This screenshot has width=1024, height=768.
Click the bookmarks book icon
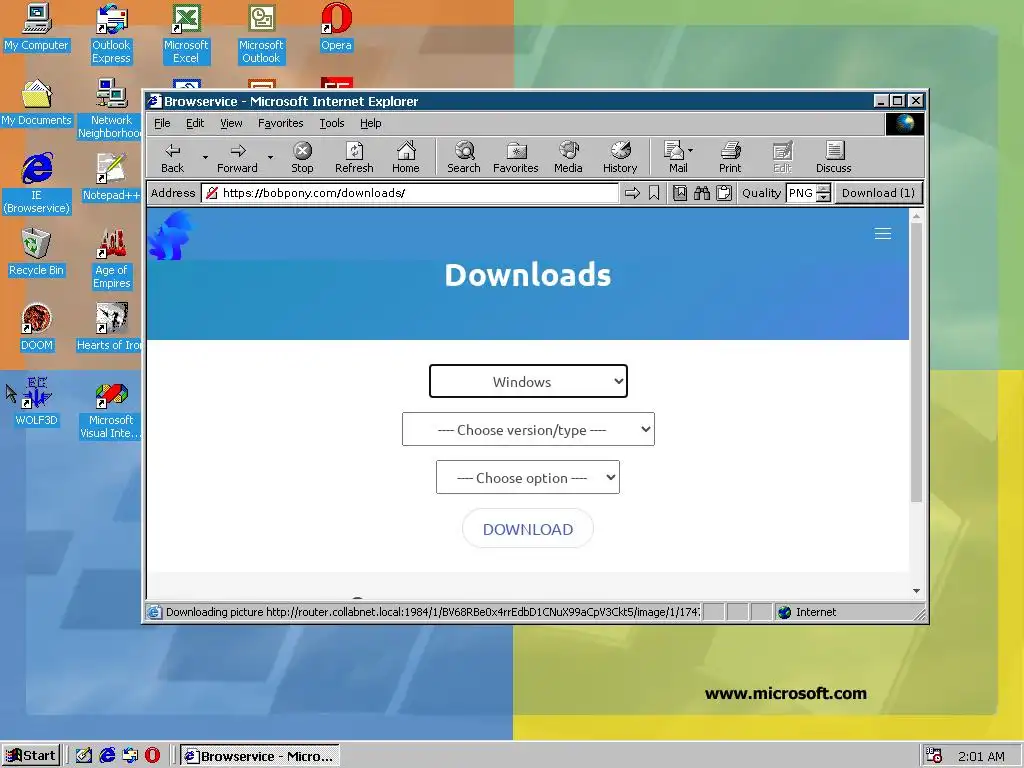[x=680, y=193]
